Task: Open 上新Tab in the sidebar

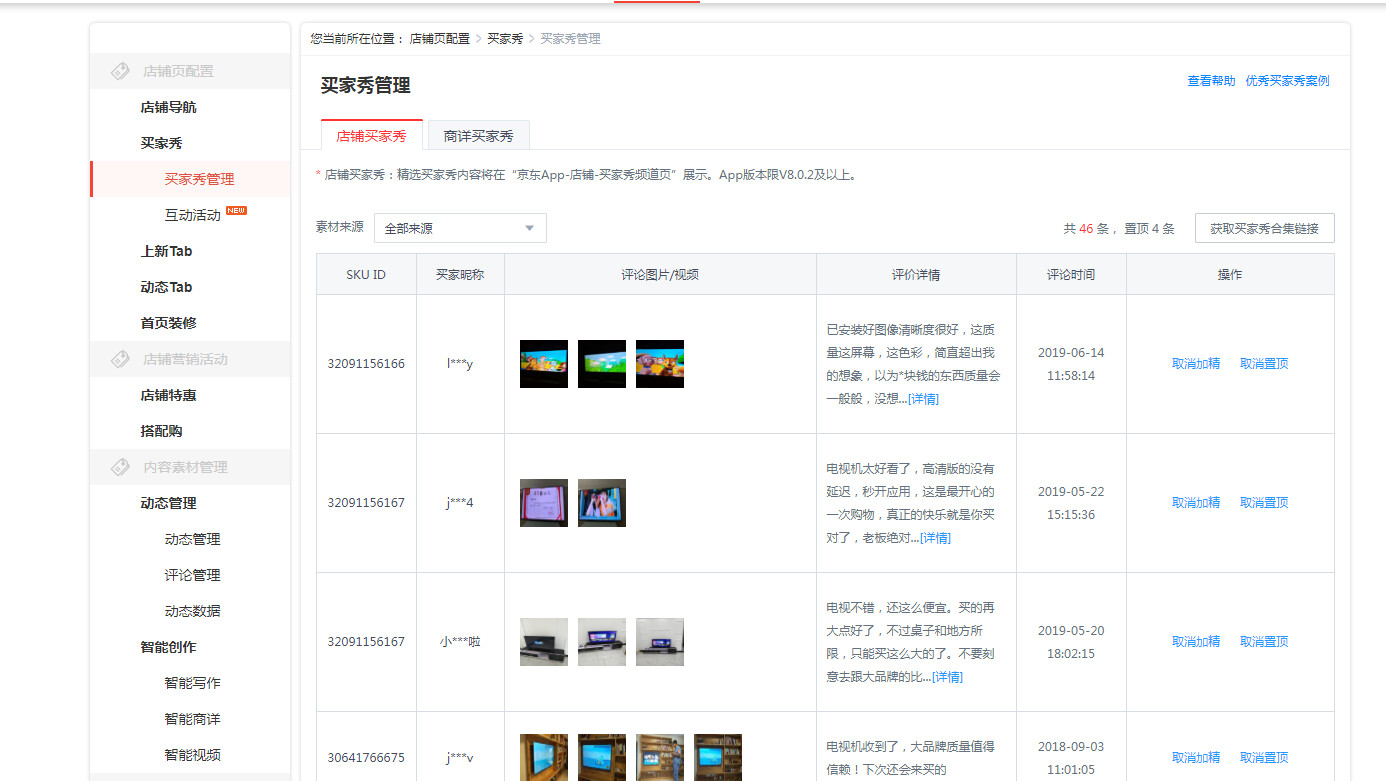Action: click(166, 251)
